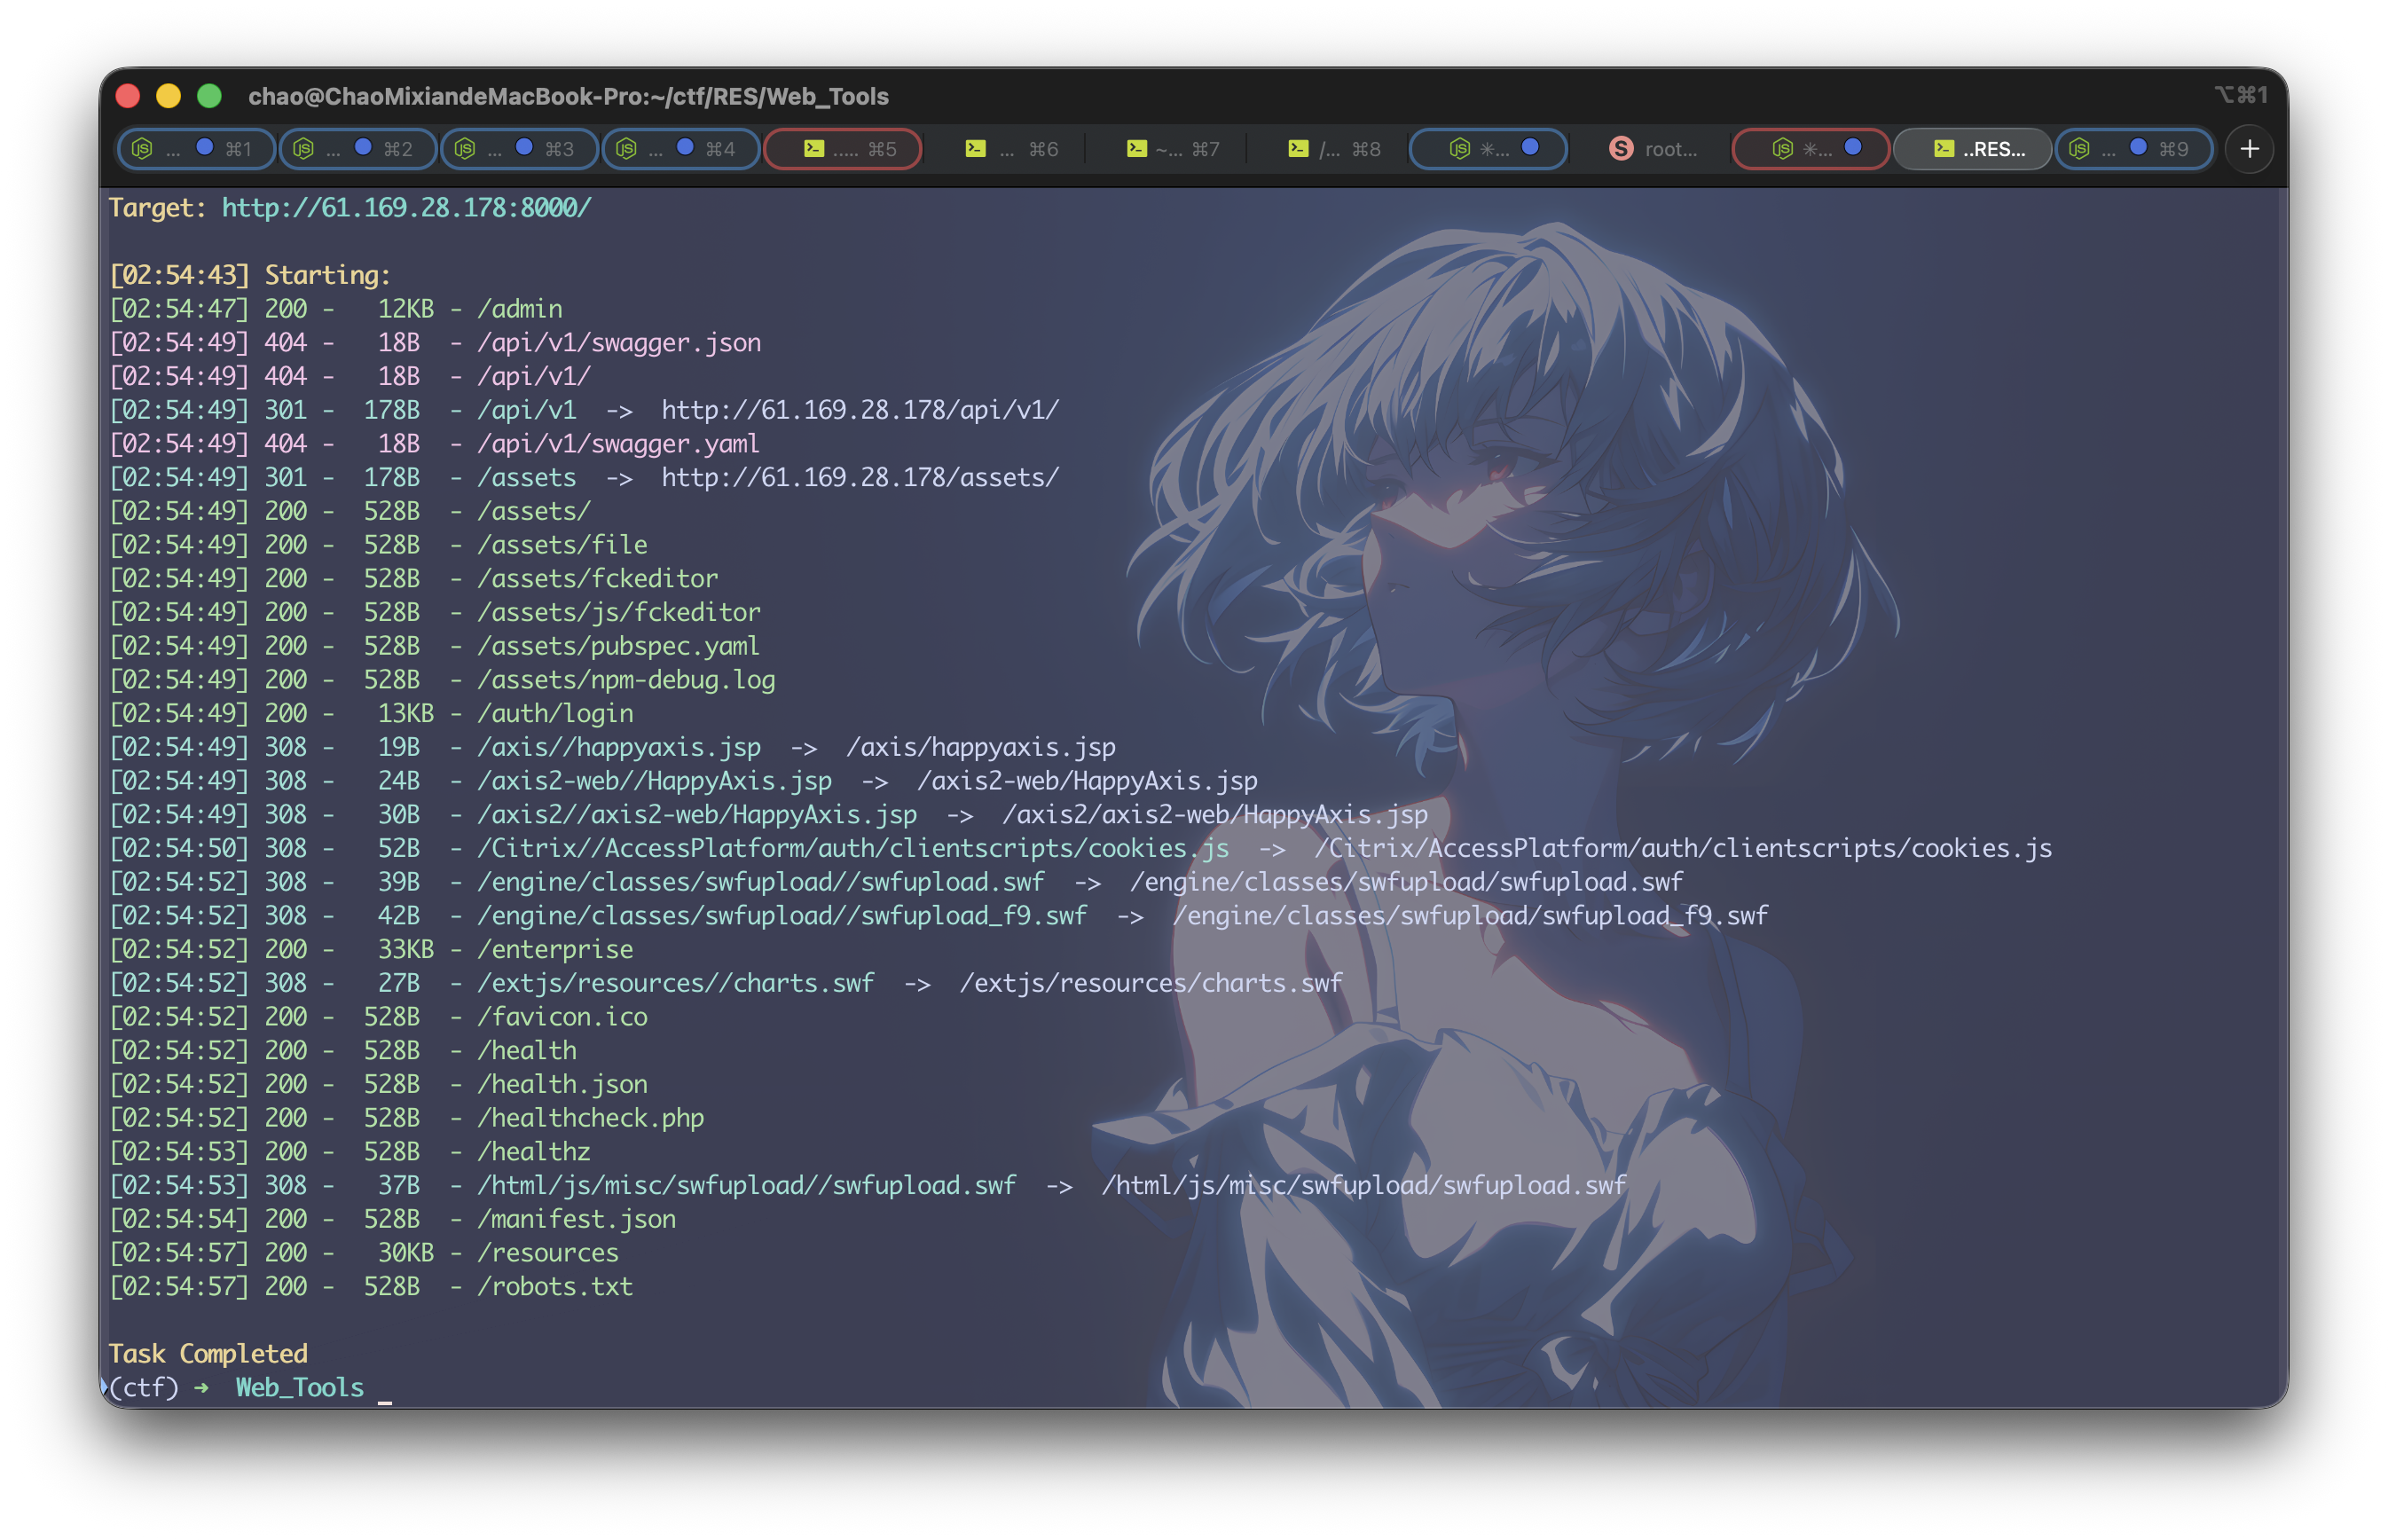Open the red-outlined ⌘5 terminal tab
The height and width of the screenshot is (1540, 2388).
click(843, 149)
